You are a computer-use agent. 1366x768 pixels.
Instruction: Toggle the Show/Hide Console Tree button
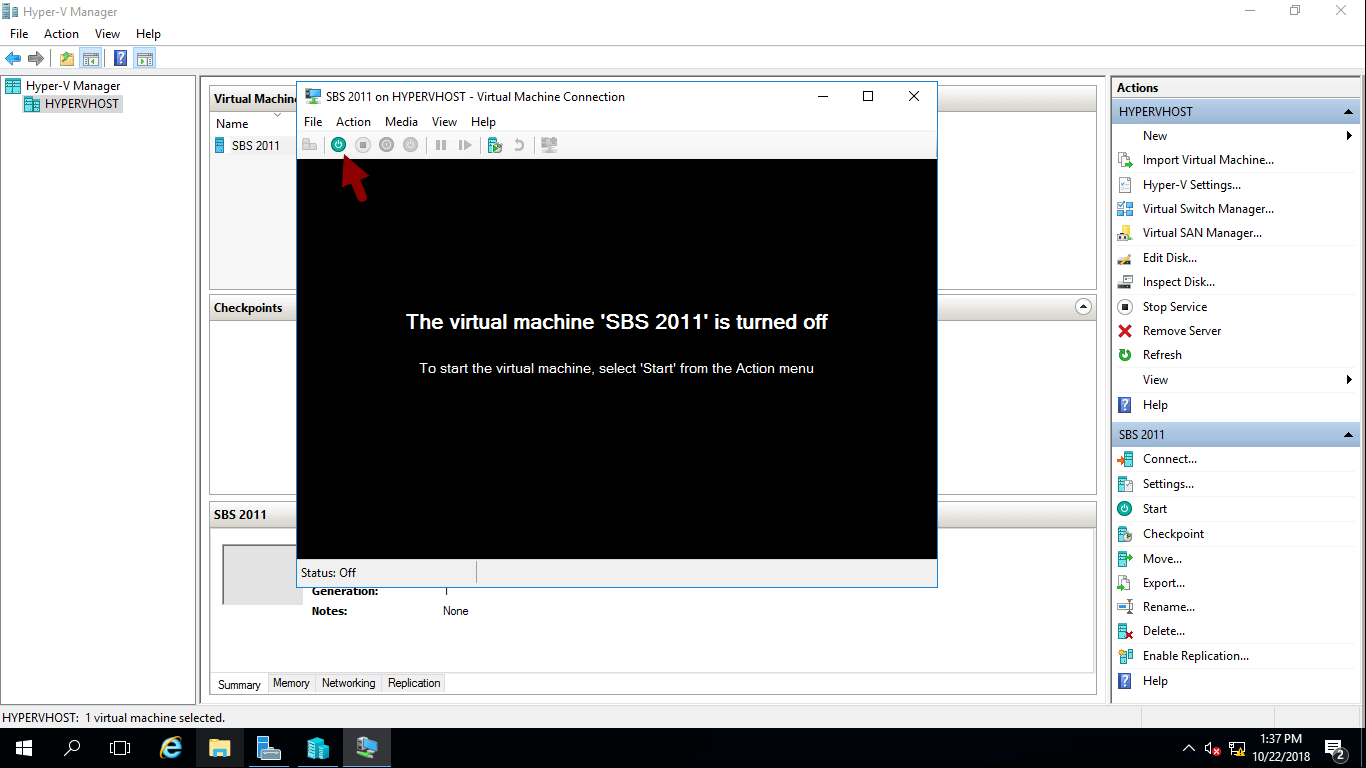pos(90,58)
